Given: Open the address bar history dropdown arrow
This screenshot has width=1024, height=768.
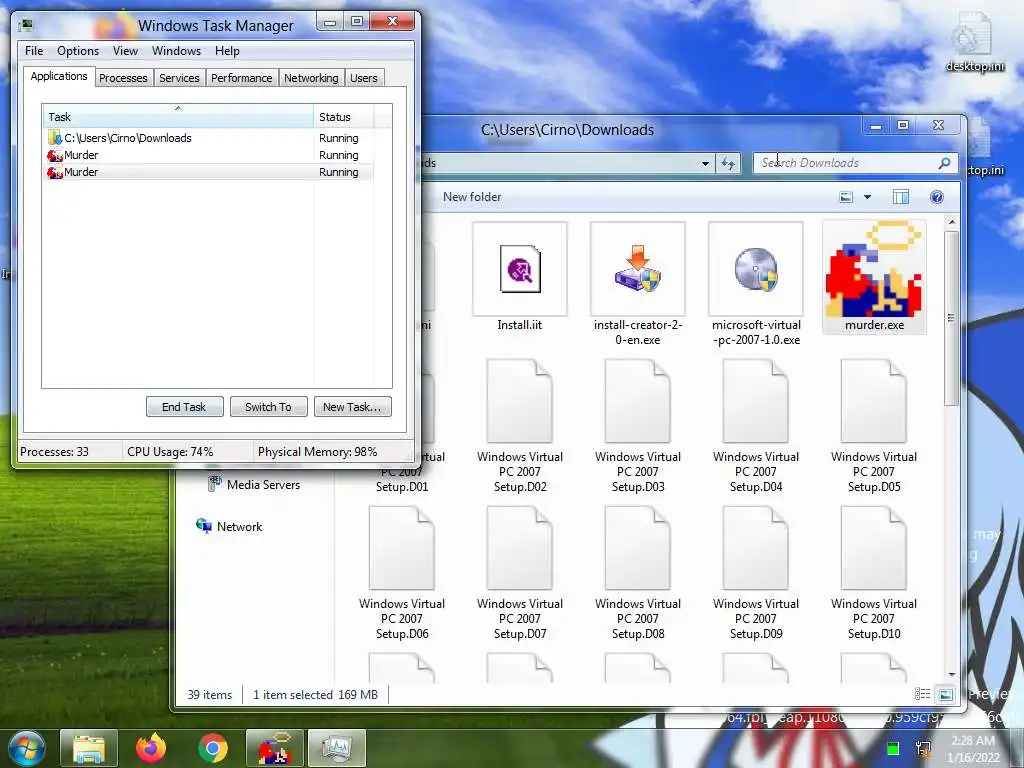Looking at the screenshot, I should (x=705, y=163).
